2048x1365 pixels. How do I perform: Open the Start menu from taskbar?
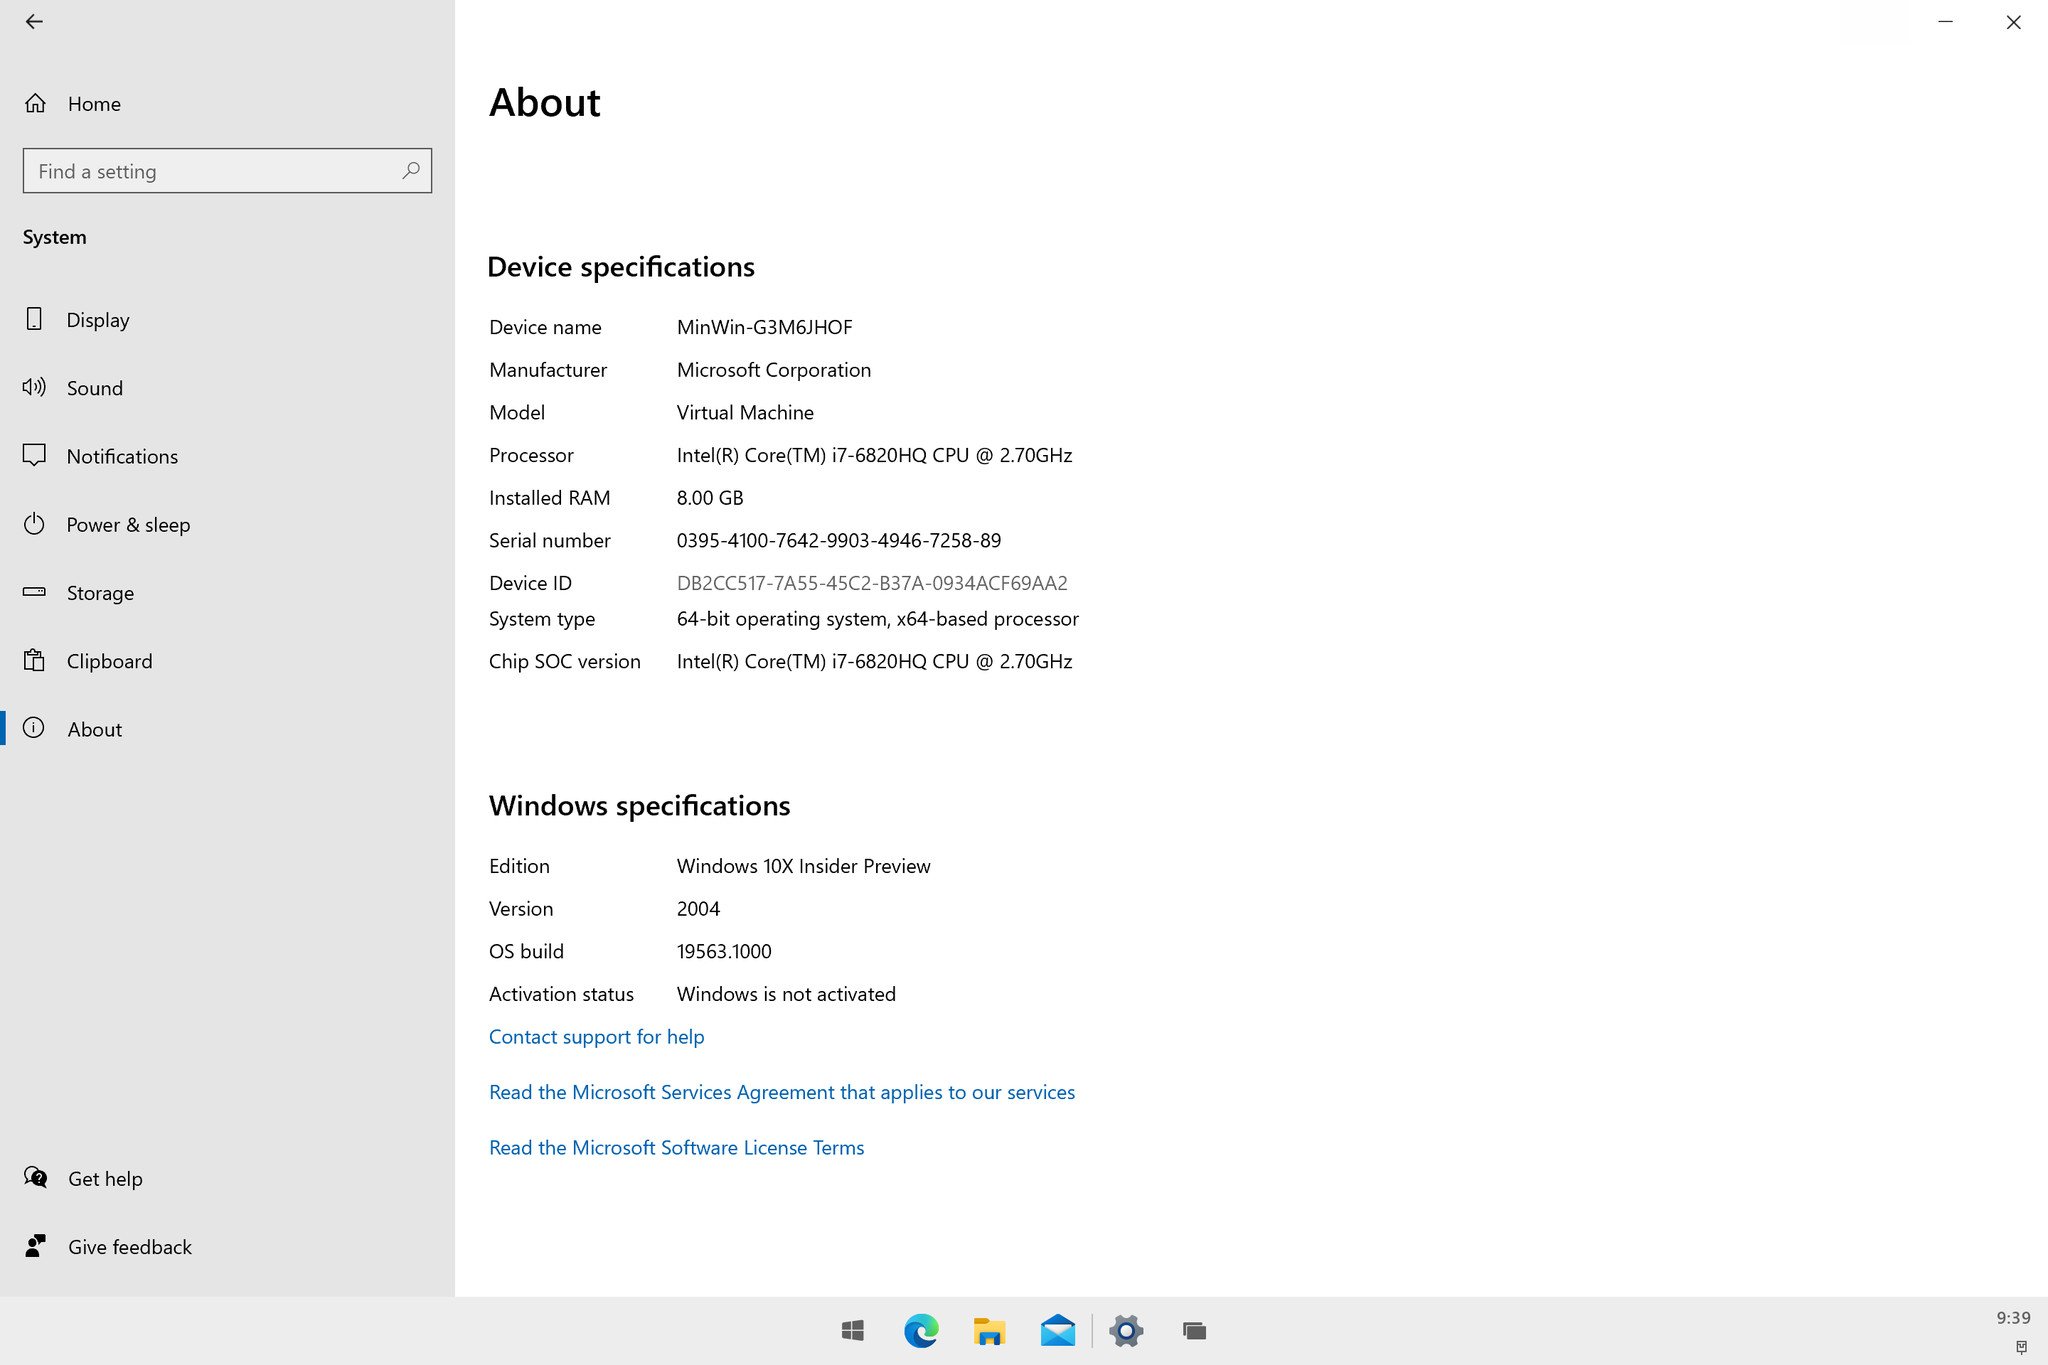click(853, 1331)
